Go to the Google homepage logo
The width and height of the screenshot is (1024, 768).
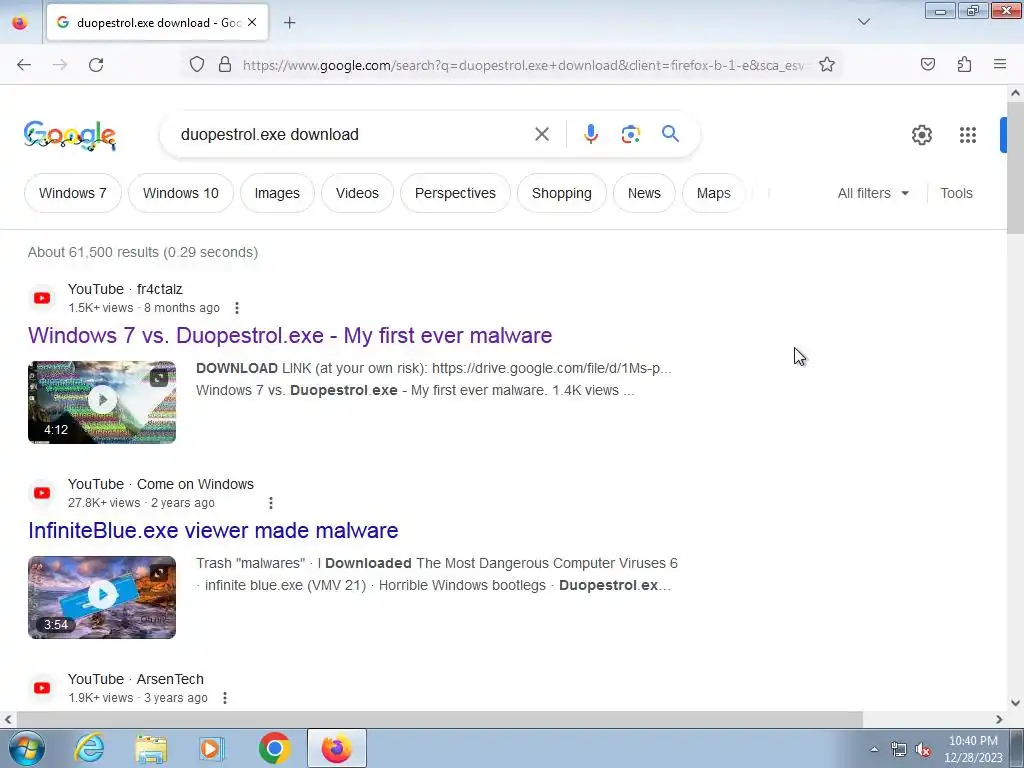coord(70,136)
